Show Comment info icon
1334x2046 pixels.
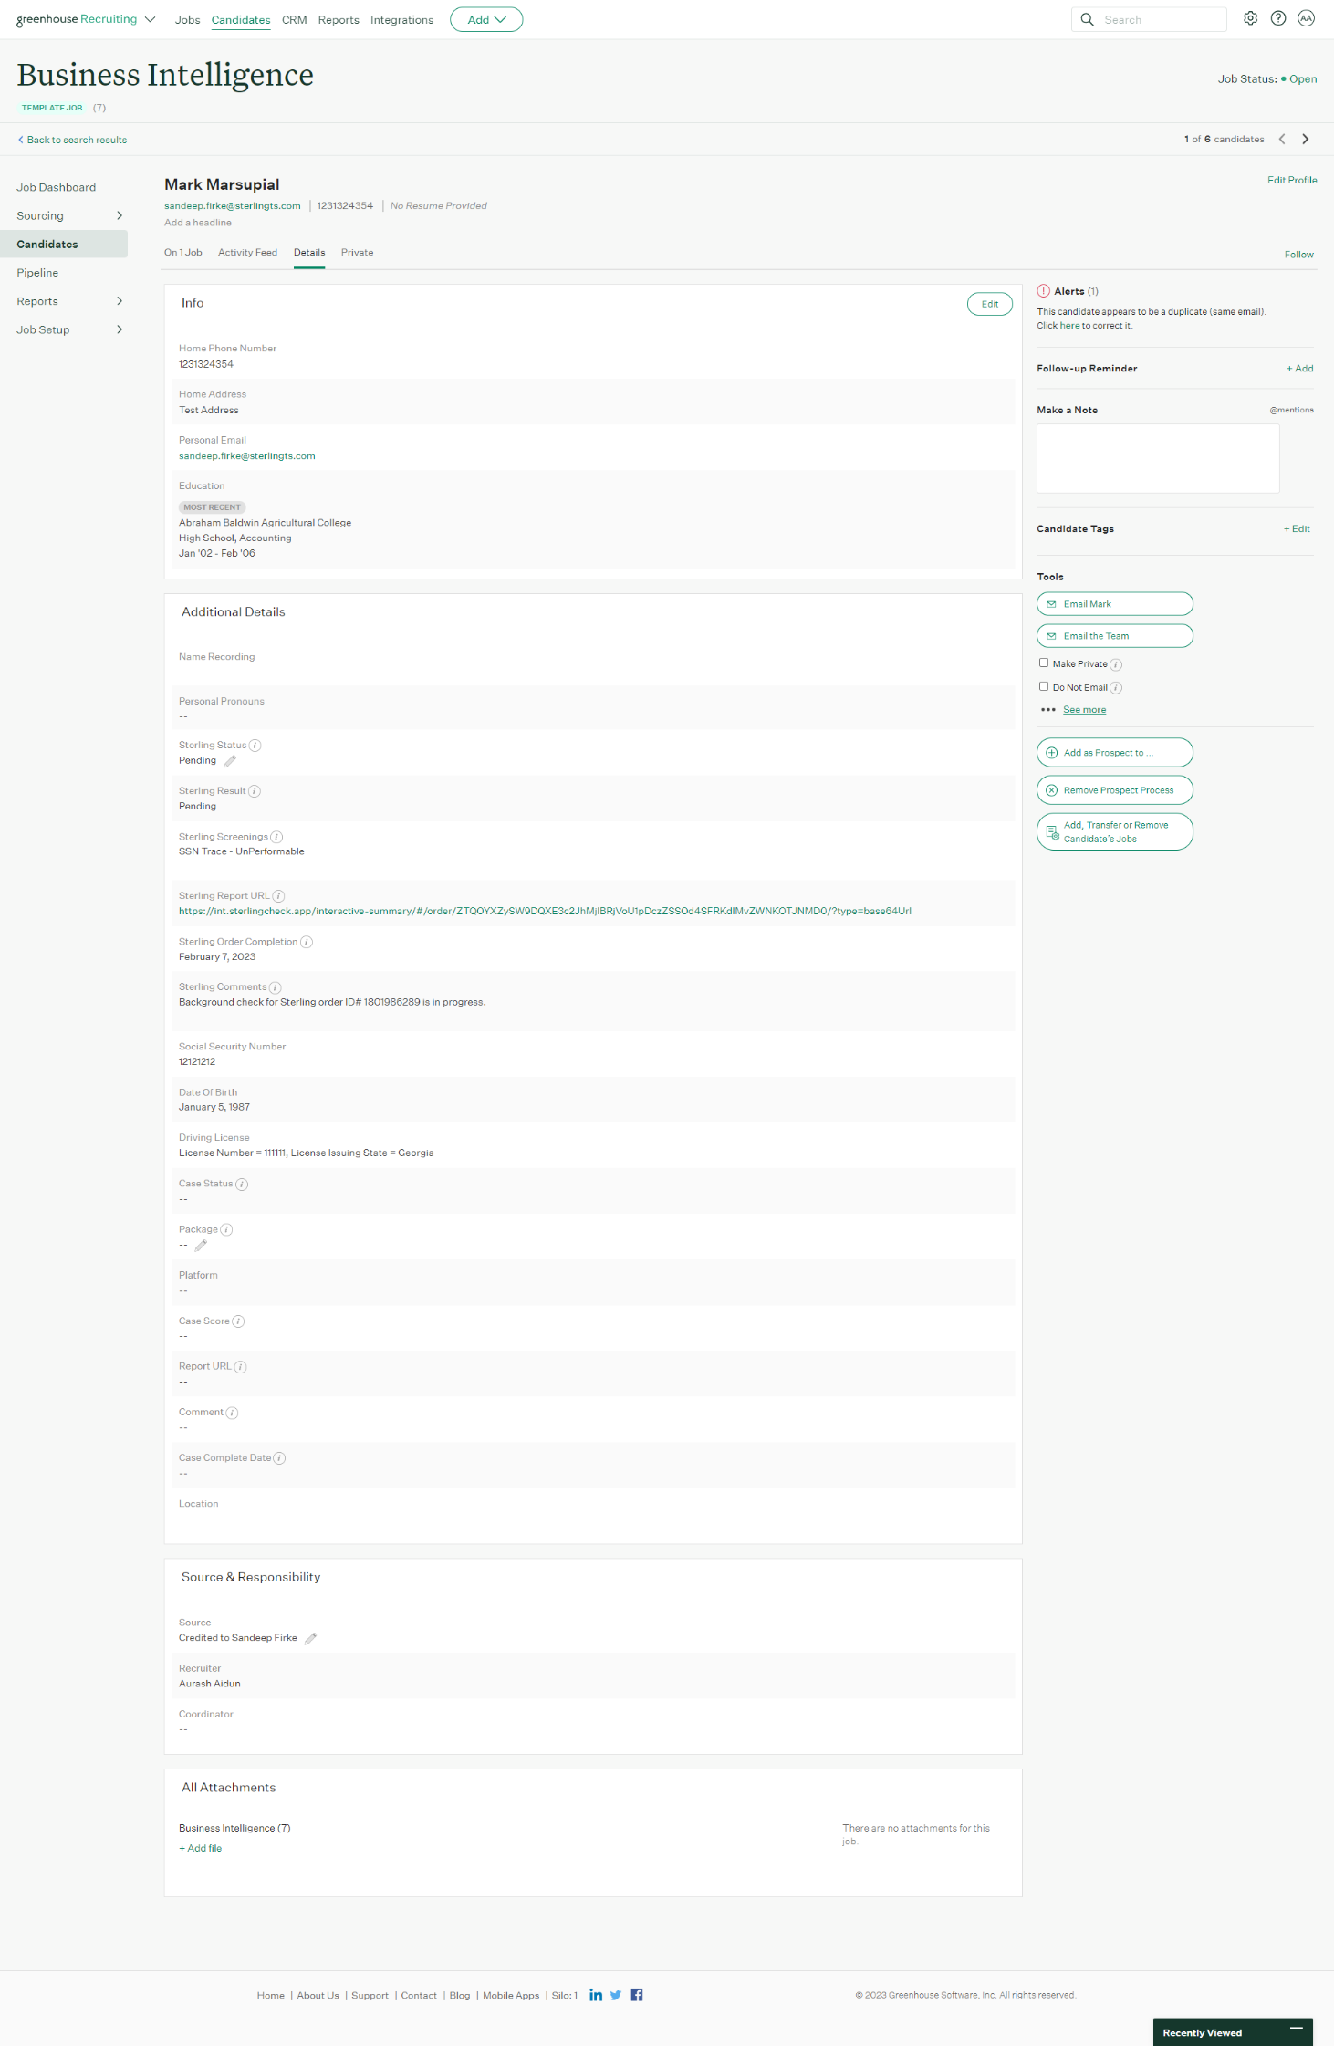[232, 1413]
